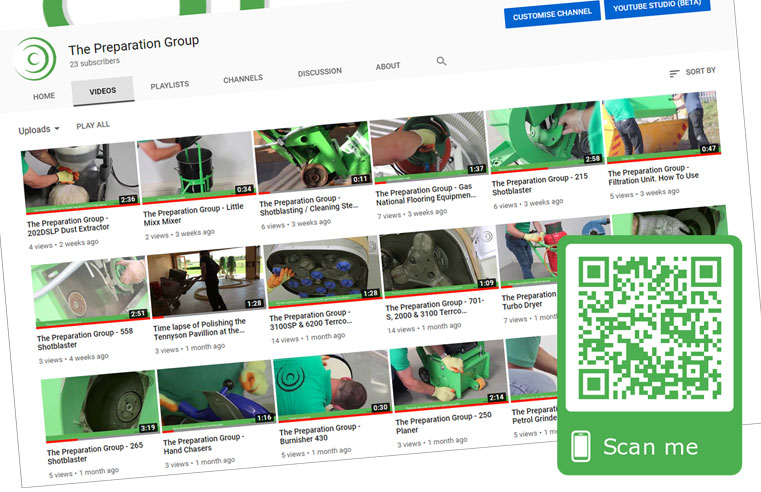Open Time lapse of Polishing thumbnail
The width and height of the screenshot is (761, 492).
206,281
